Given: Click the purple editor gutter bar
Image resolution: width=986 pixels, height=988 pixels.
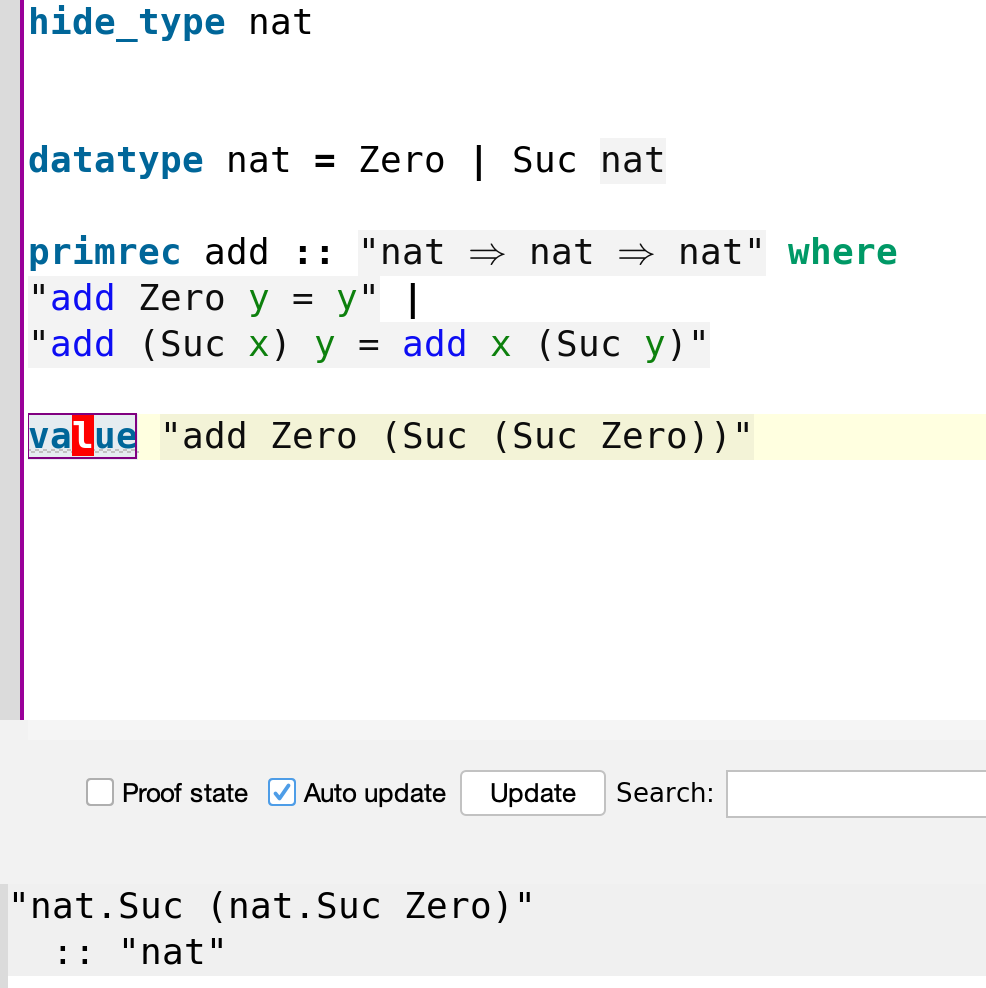Looking at the screenshot, I should [21, 360].
